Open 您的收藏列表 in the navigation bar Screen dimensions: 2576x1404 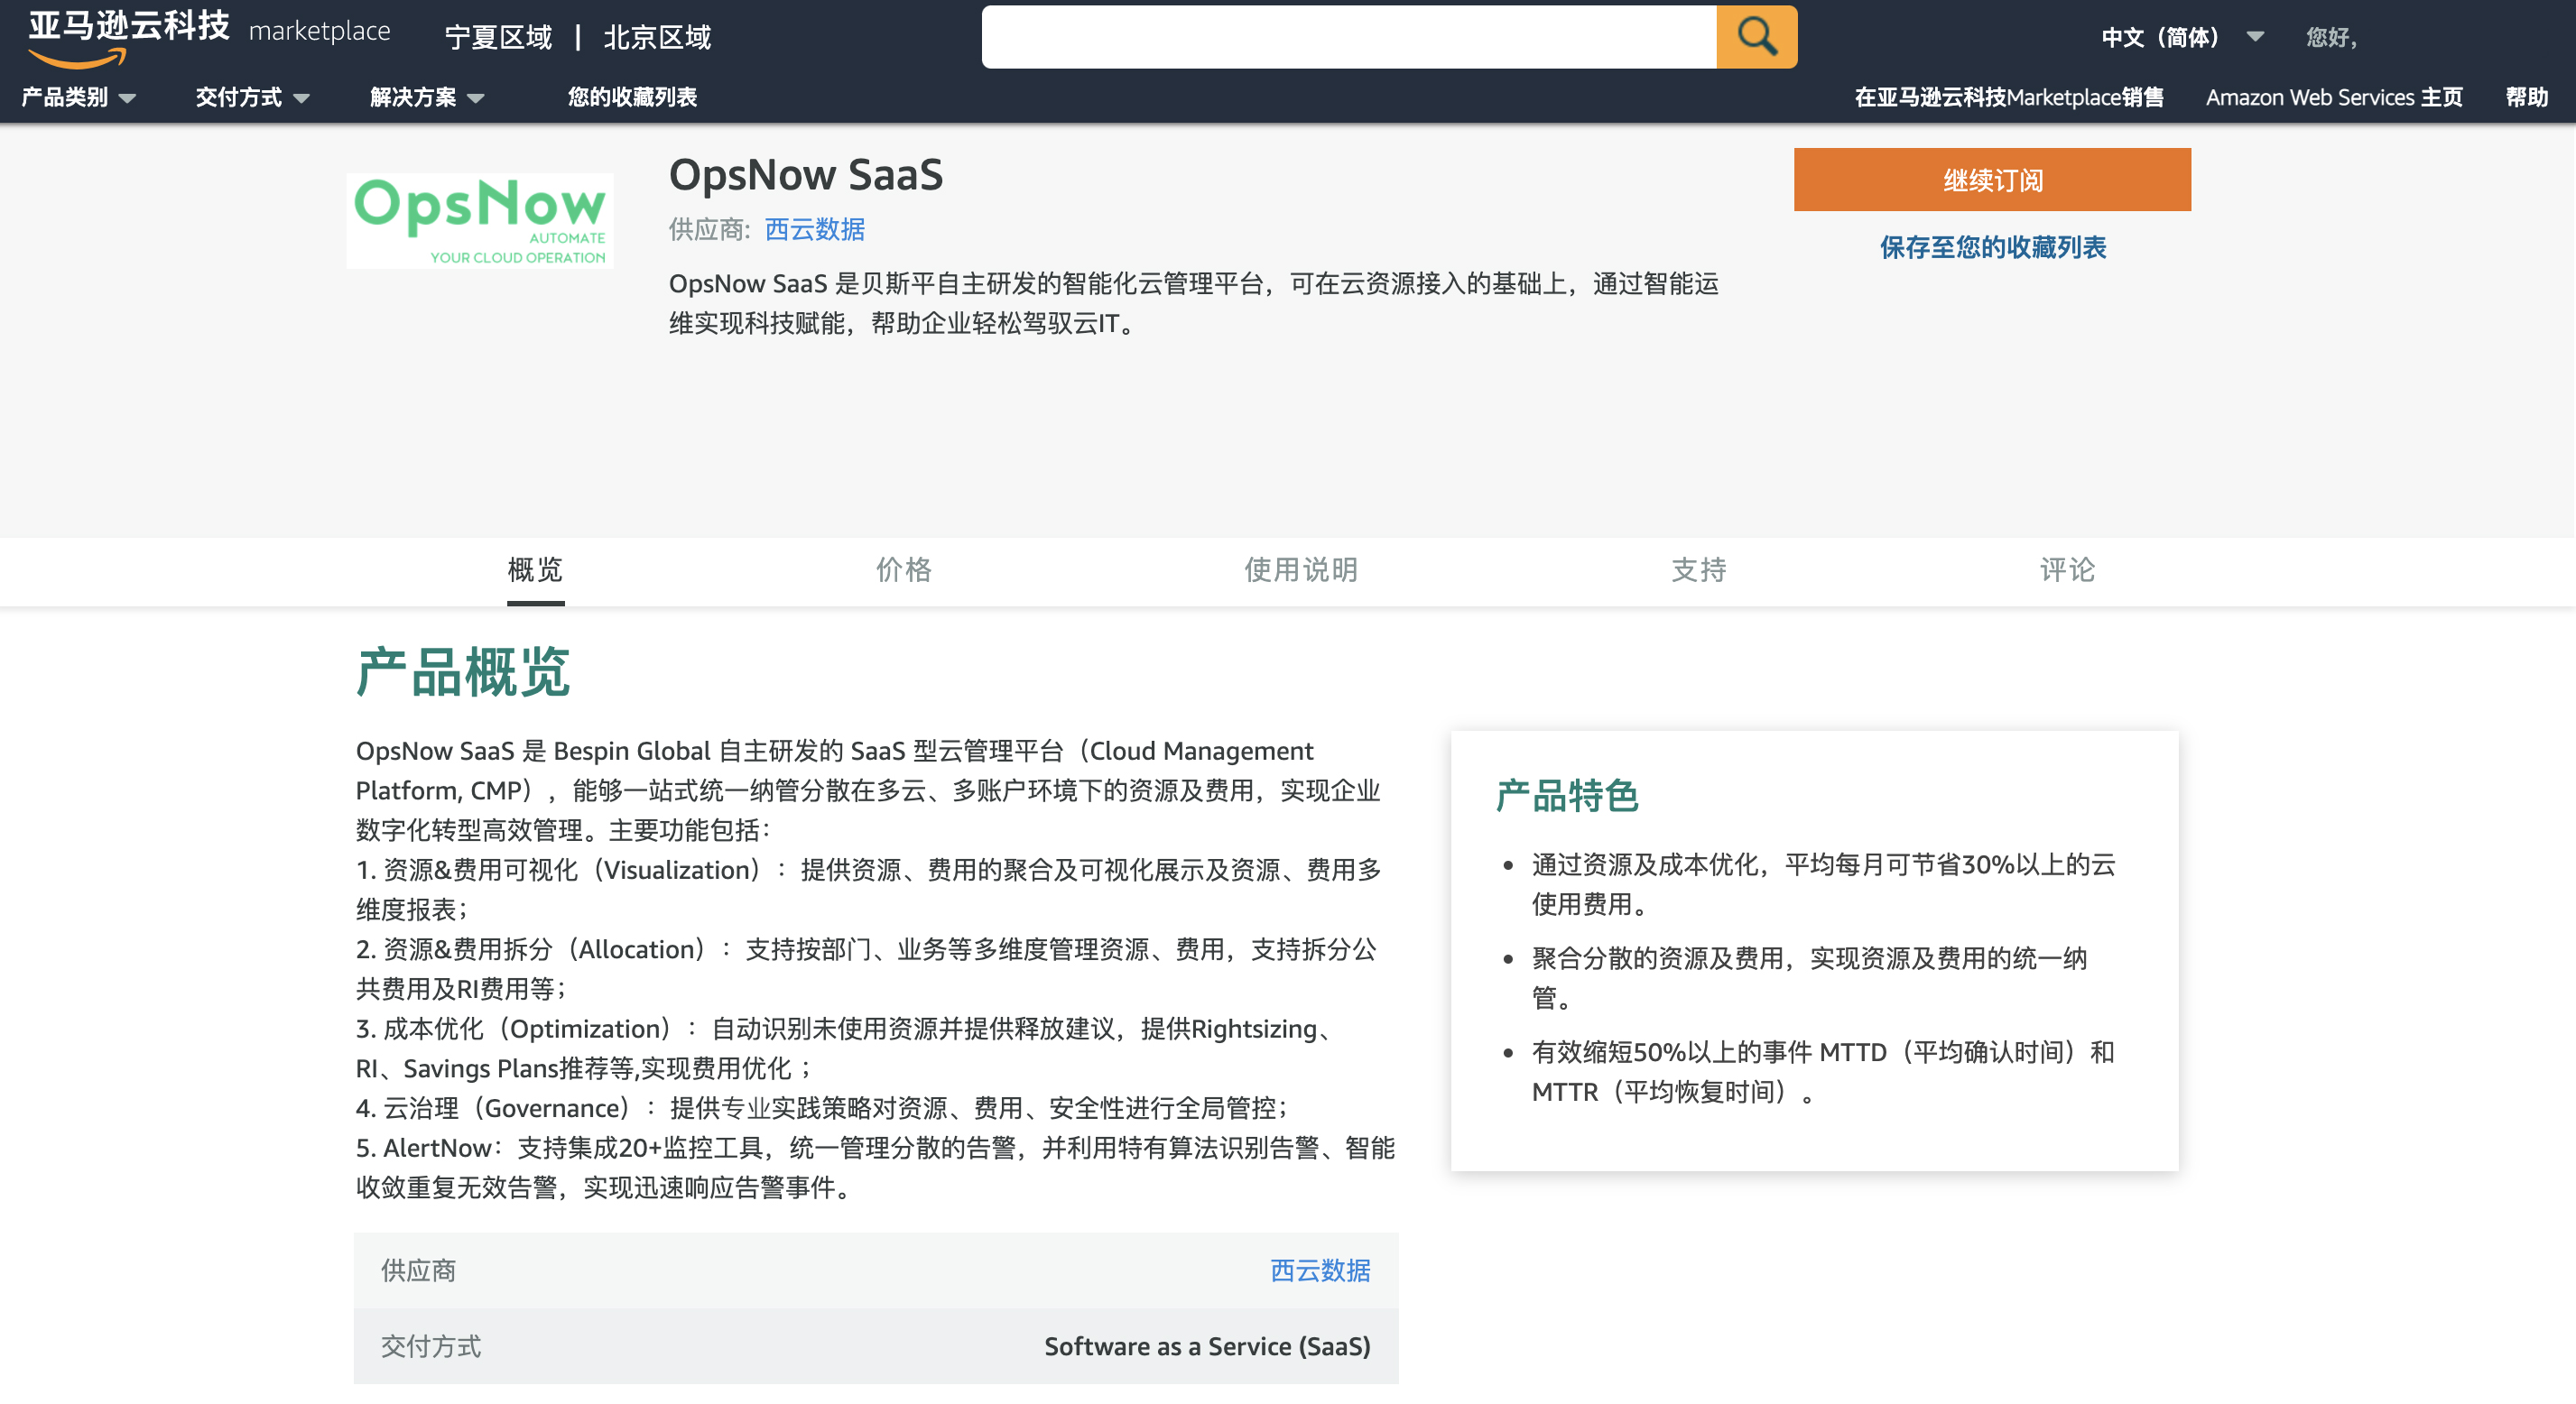(632, 97)
